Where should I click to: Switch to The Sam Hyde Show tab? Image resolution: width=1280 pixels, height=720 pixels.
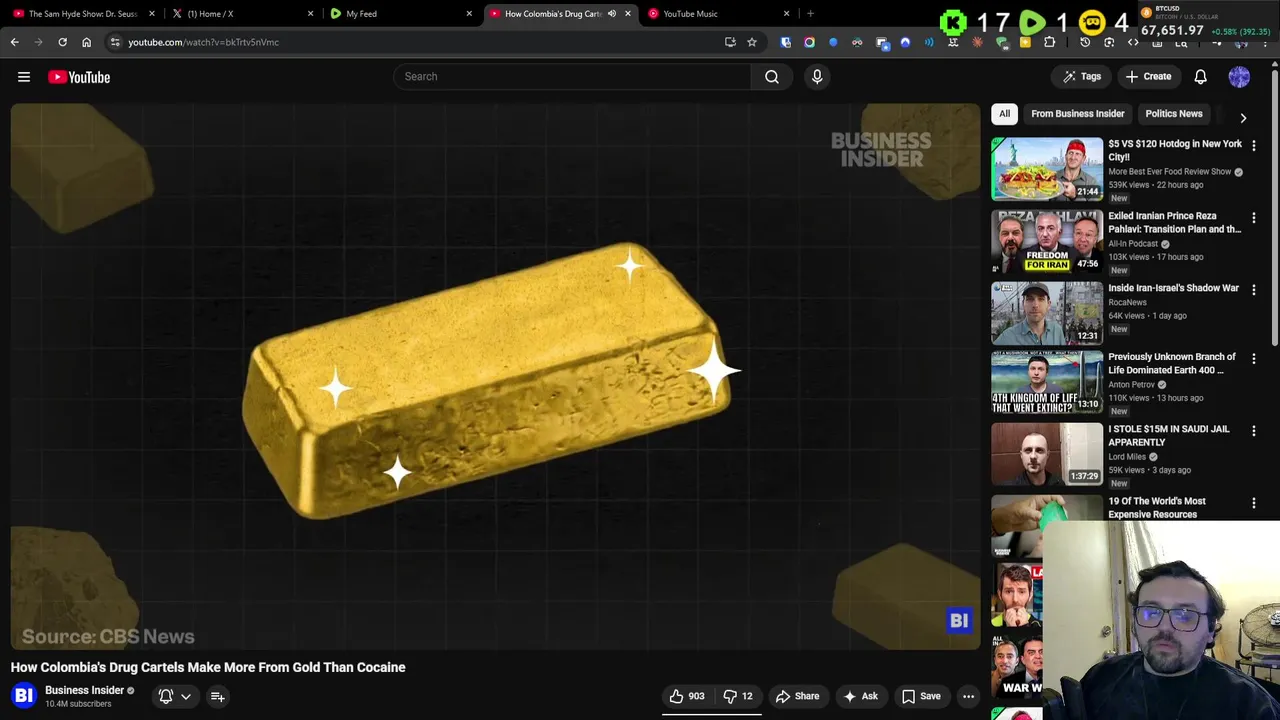click(x=82, y=14)
